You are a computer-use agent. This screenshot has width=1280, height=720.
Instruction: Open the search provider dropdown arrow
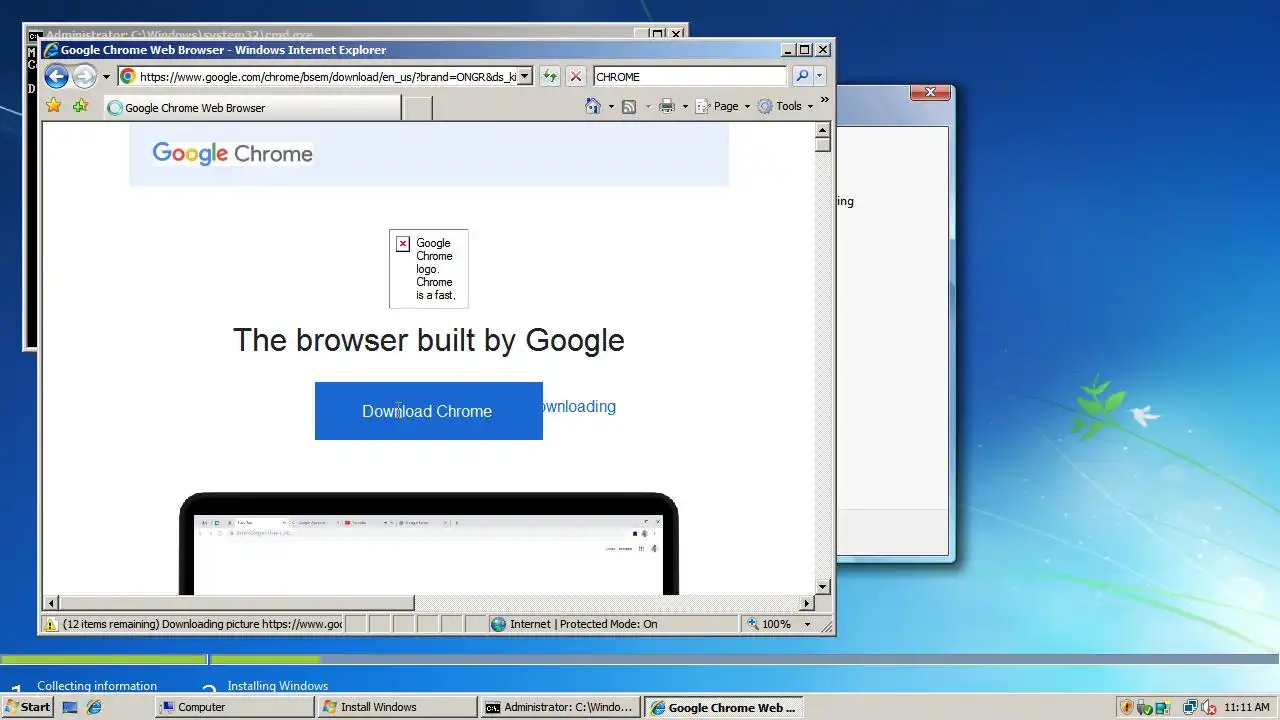tap(819, 76)
